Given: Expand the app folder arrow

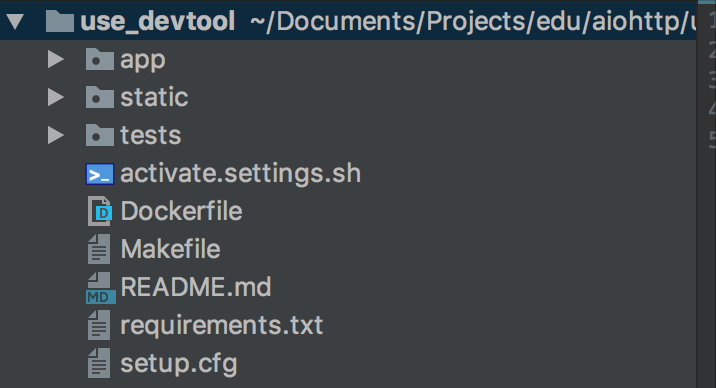Looking at the screenshot, I should (x=56, y=59).
